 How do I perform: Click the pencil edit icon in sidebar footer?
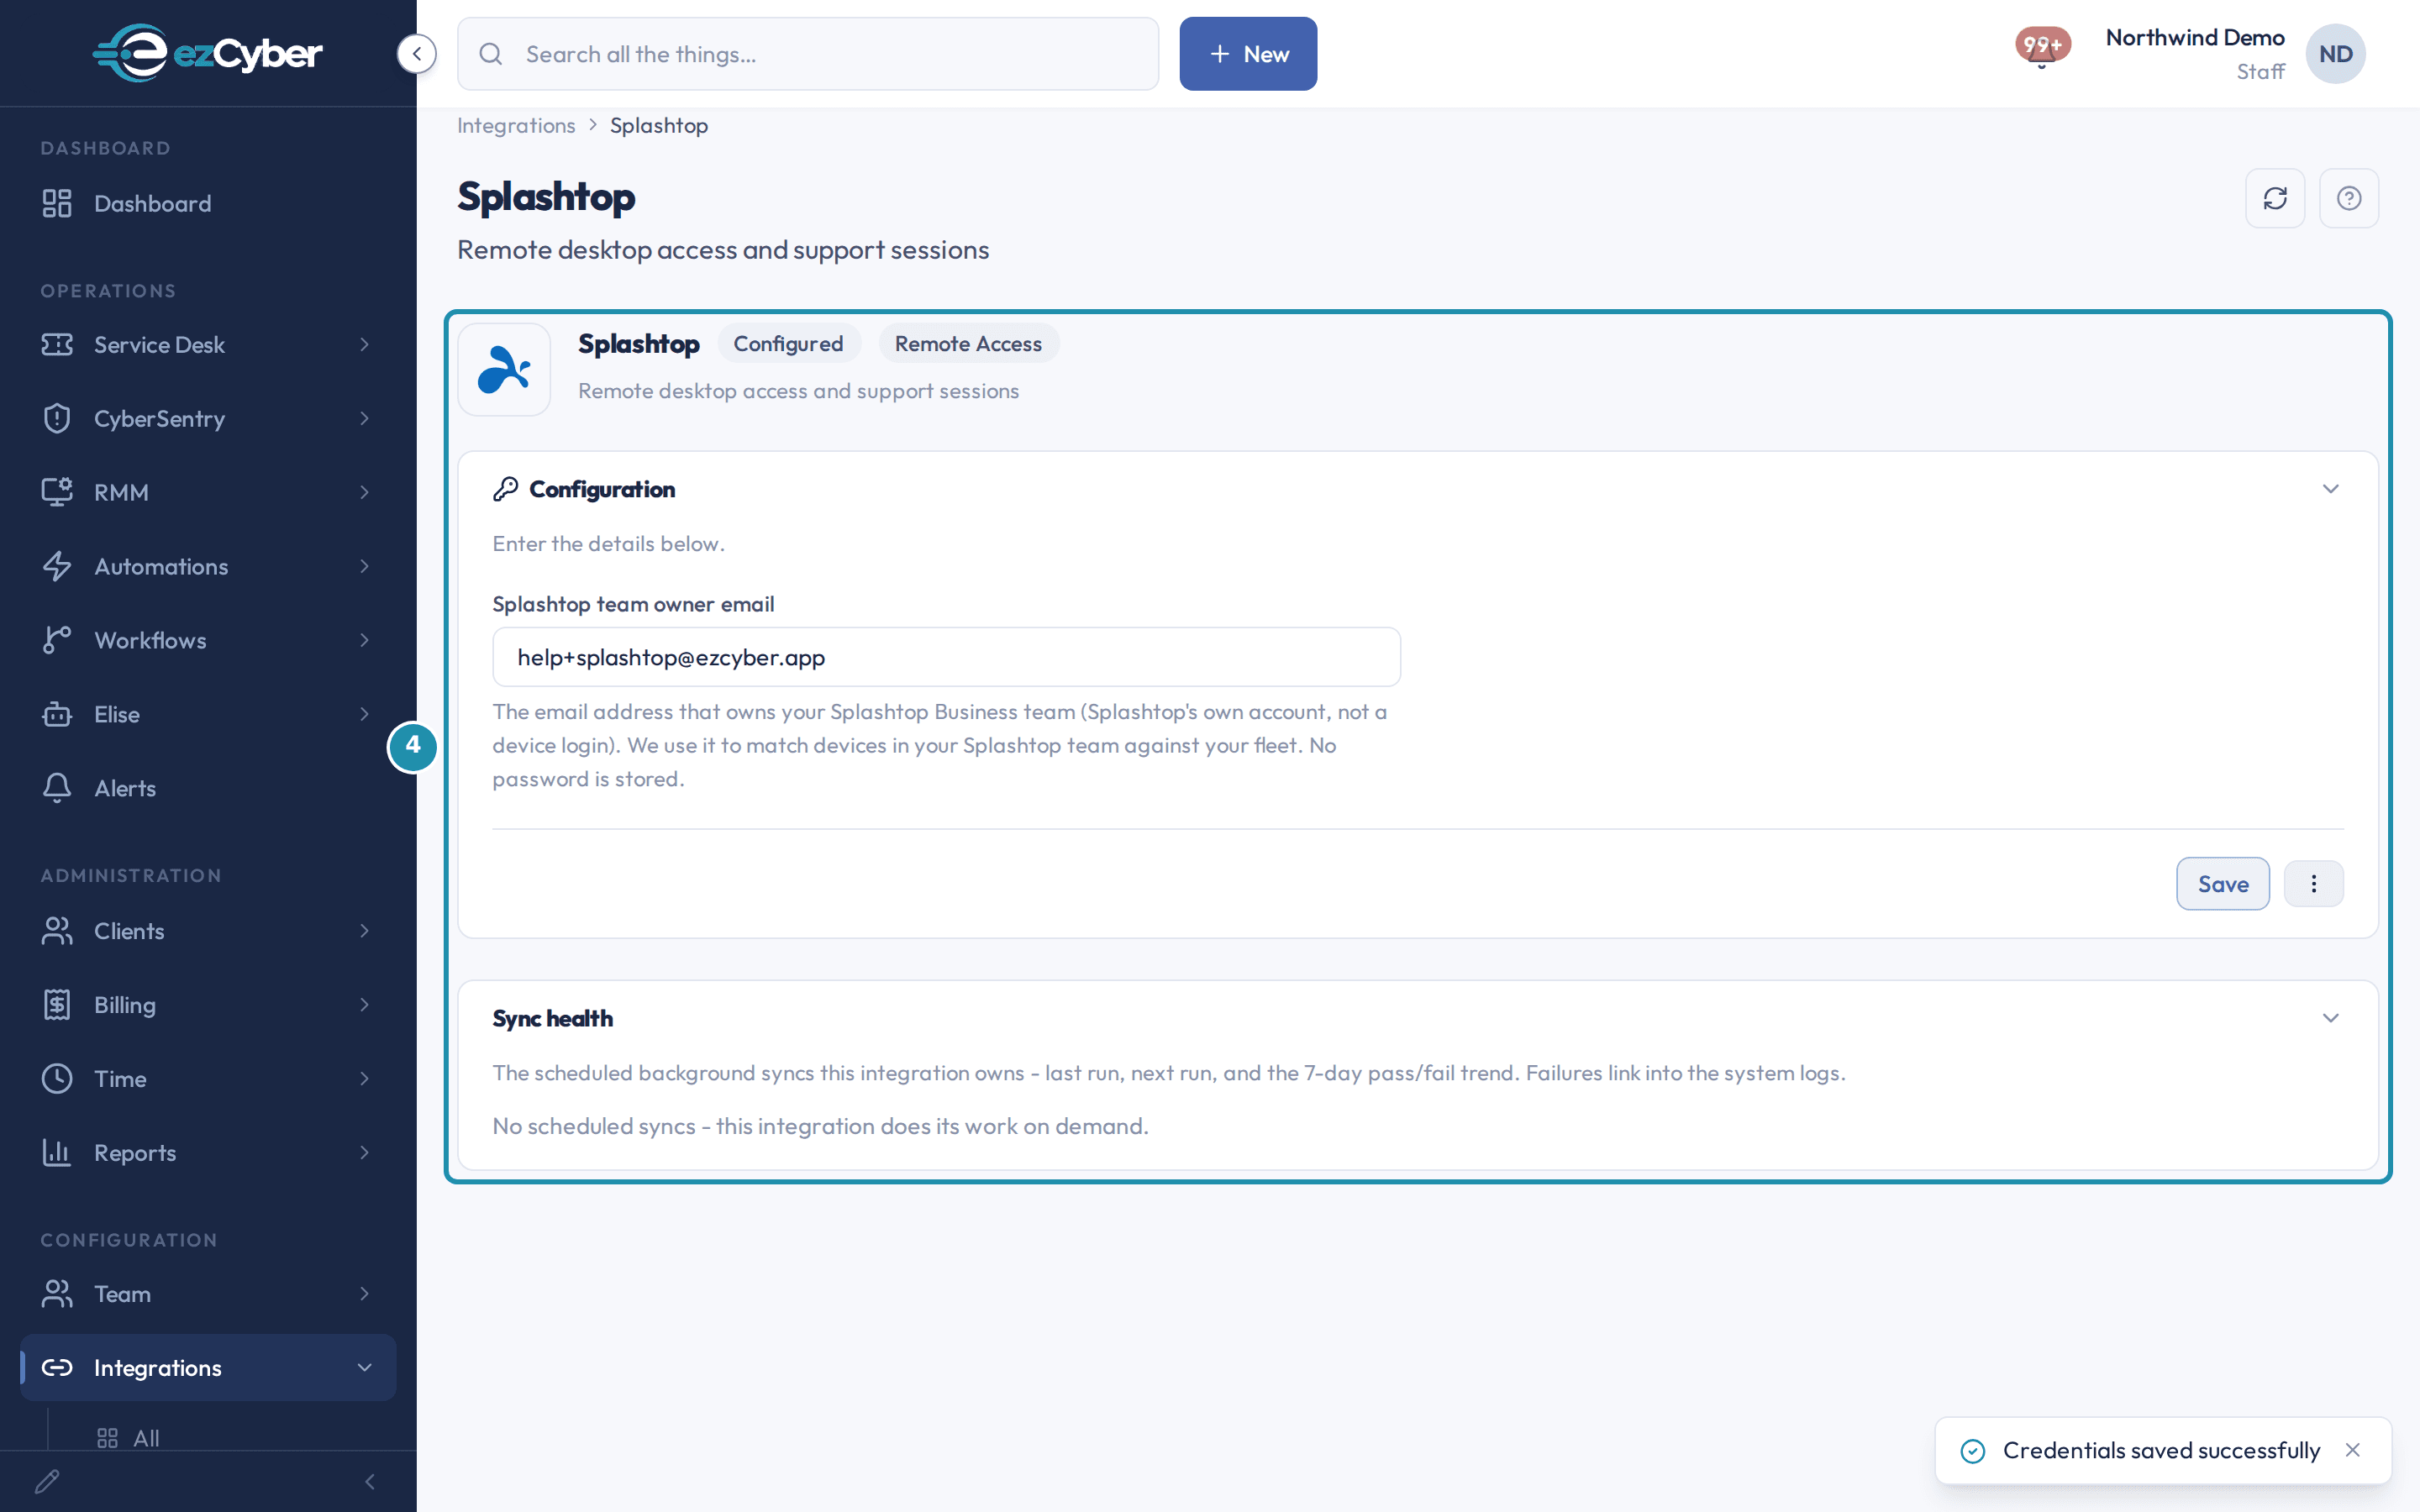(x=47, y=1481)
